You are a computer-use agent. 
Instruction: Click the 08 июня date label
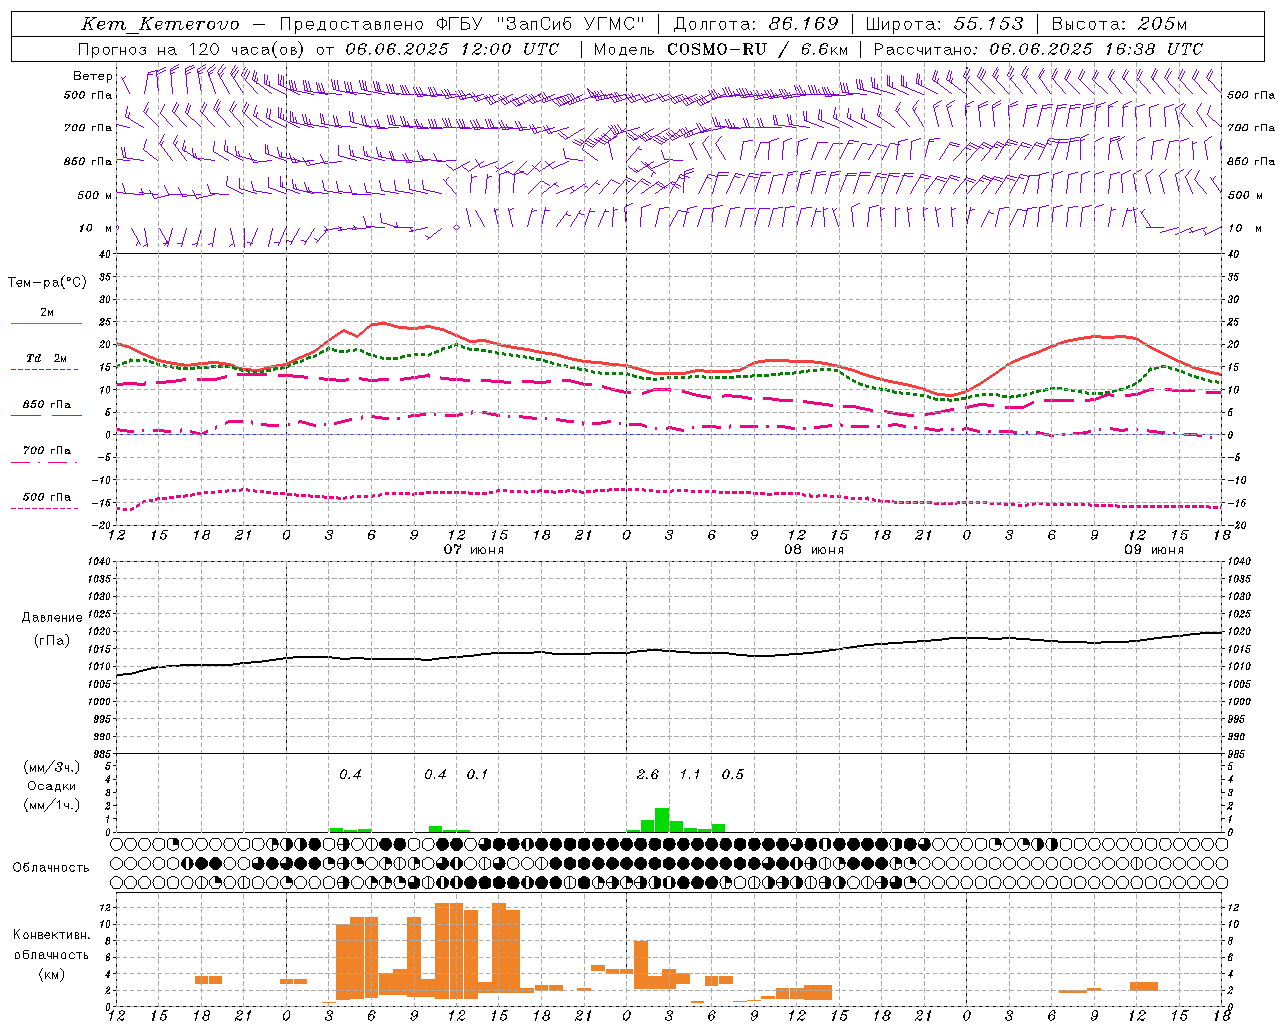click(814, 550)
